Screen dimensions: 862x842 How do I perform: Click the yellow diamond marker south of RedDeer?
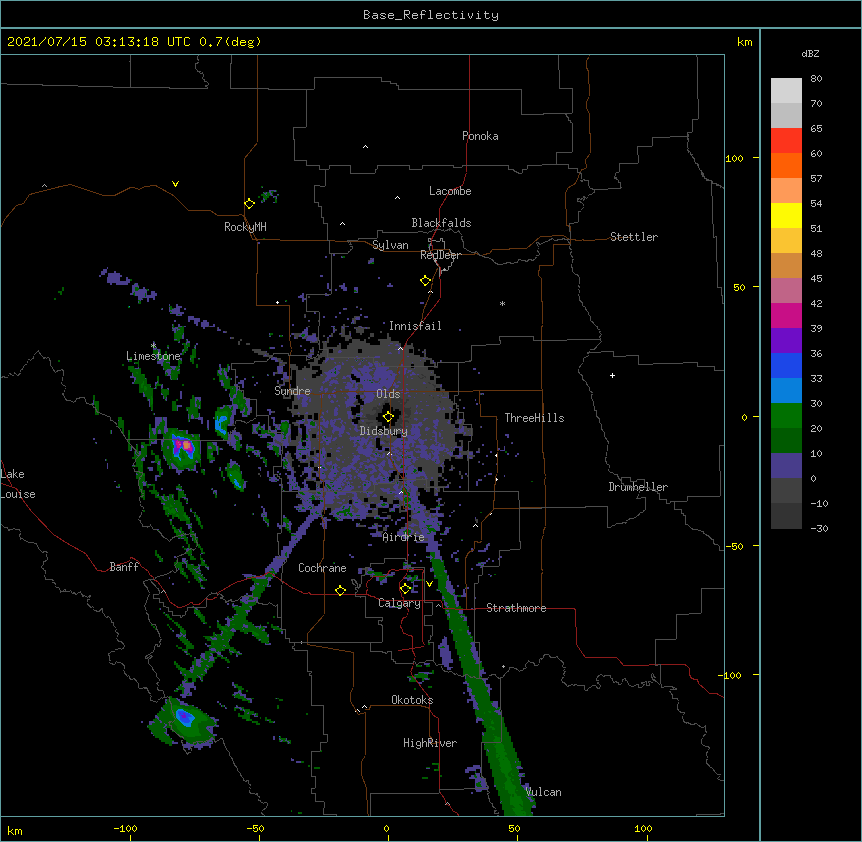(426, 281)
